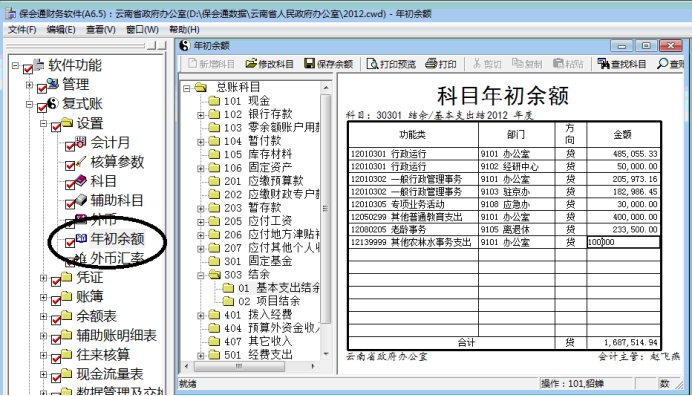Open 辅助账明细表 in left tree
Screen dimensions: 692x396
117,335
